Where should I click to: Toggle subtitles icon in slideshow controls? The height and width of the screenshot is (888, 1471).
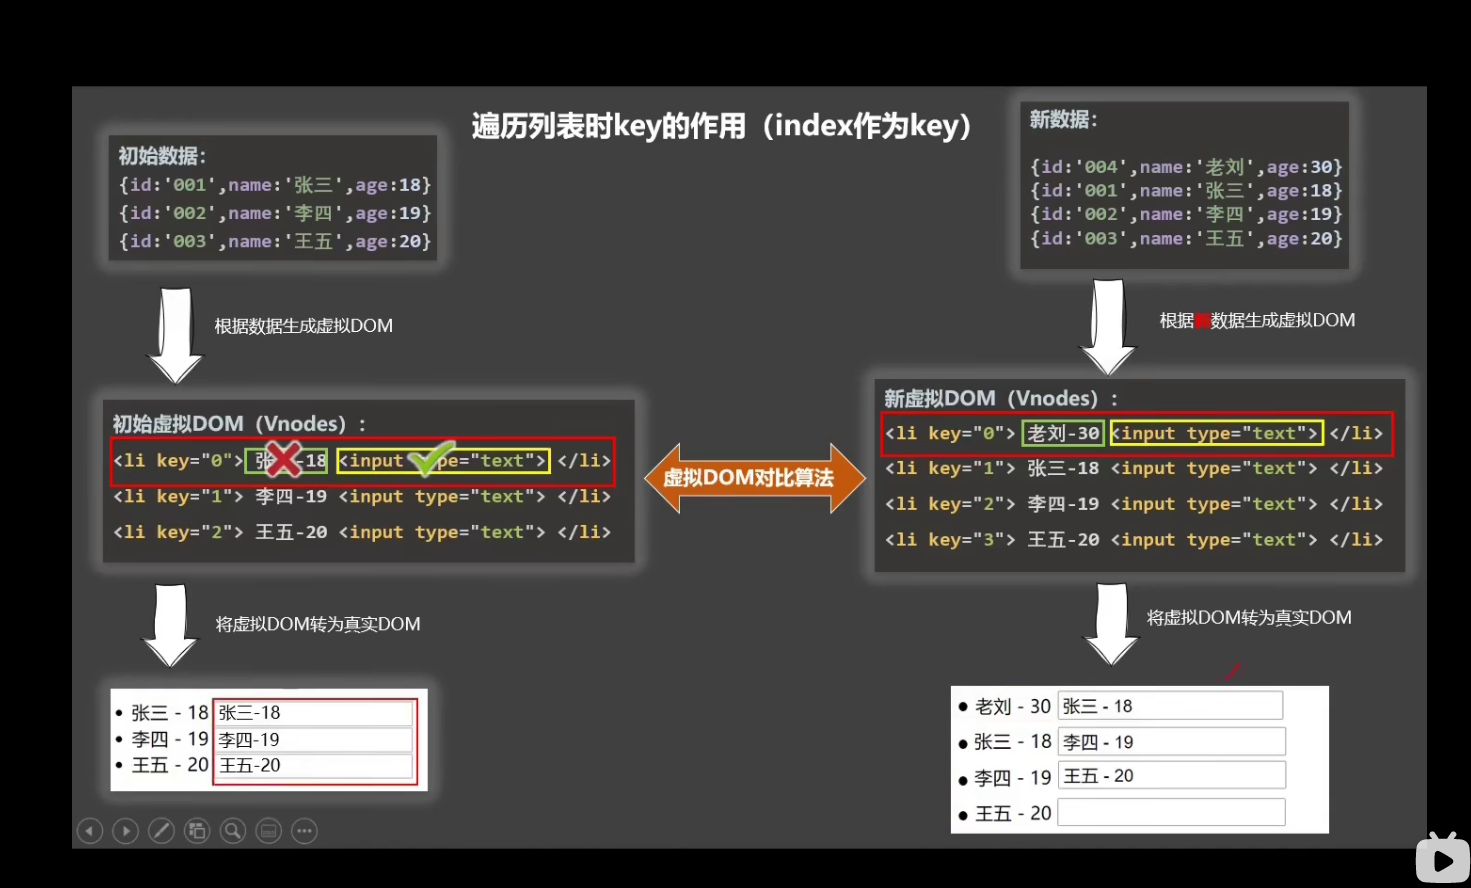[269, 831]
